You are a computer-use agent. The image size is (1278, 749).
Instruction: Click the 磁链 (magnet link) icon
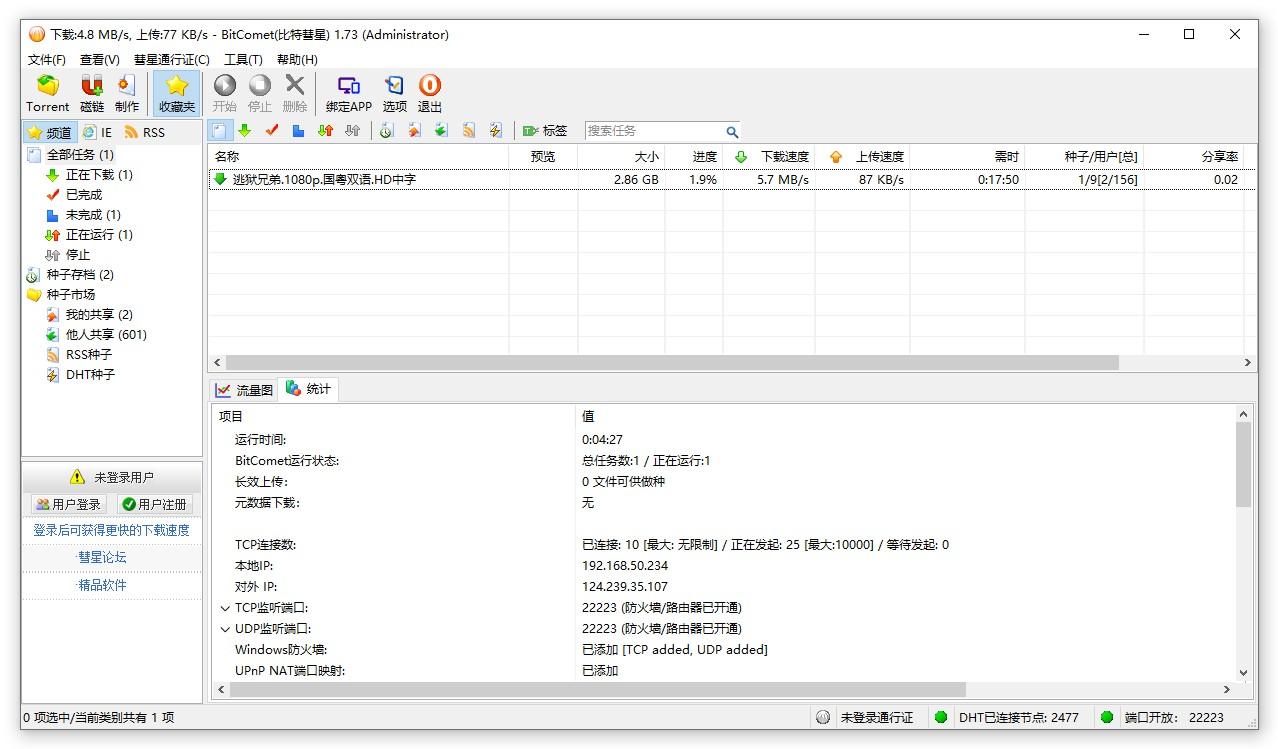click(x=91, y=92)
